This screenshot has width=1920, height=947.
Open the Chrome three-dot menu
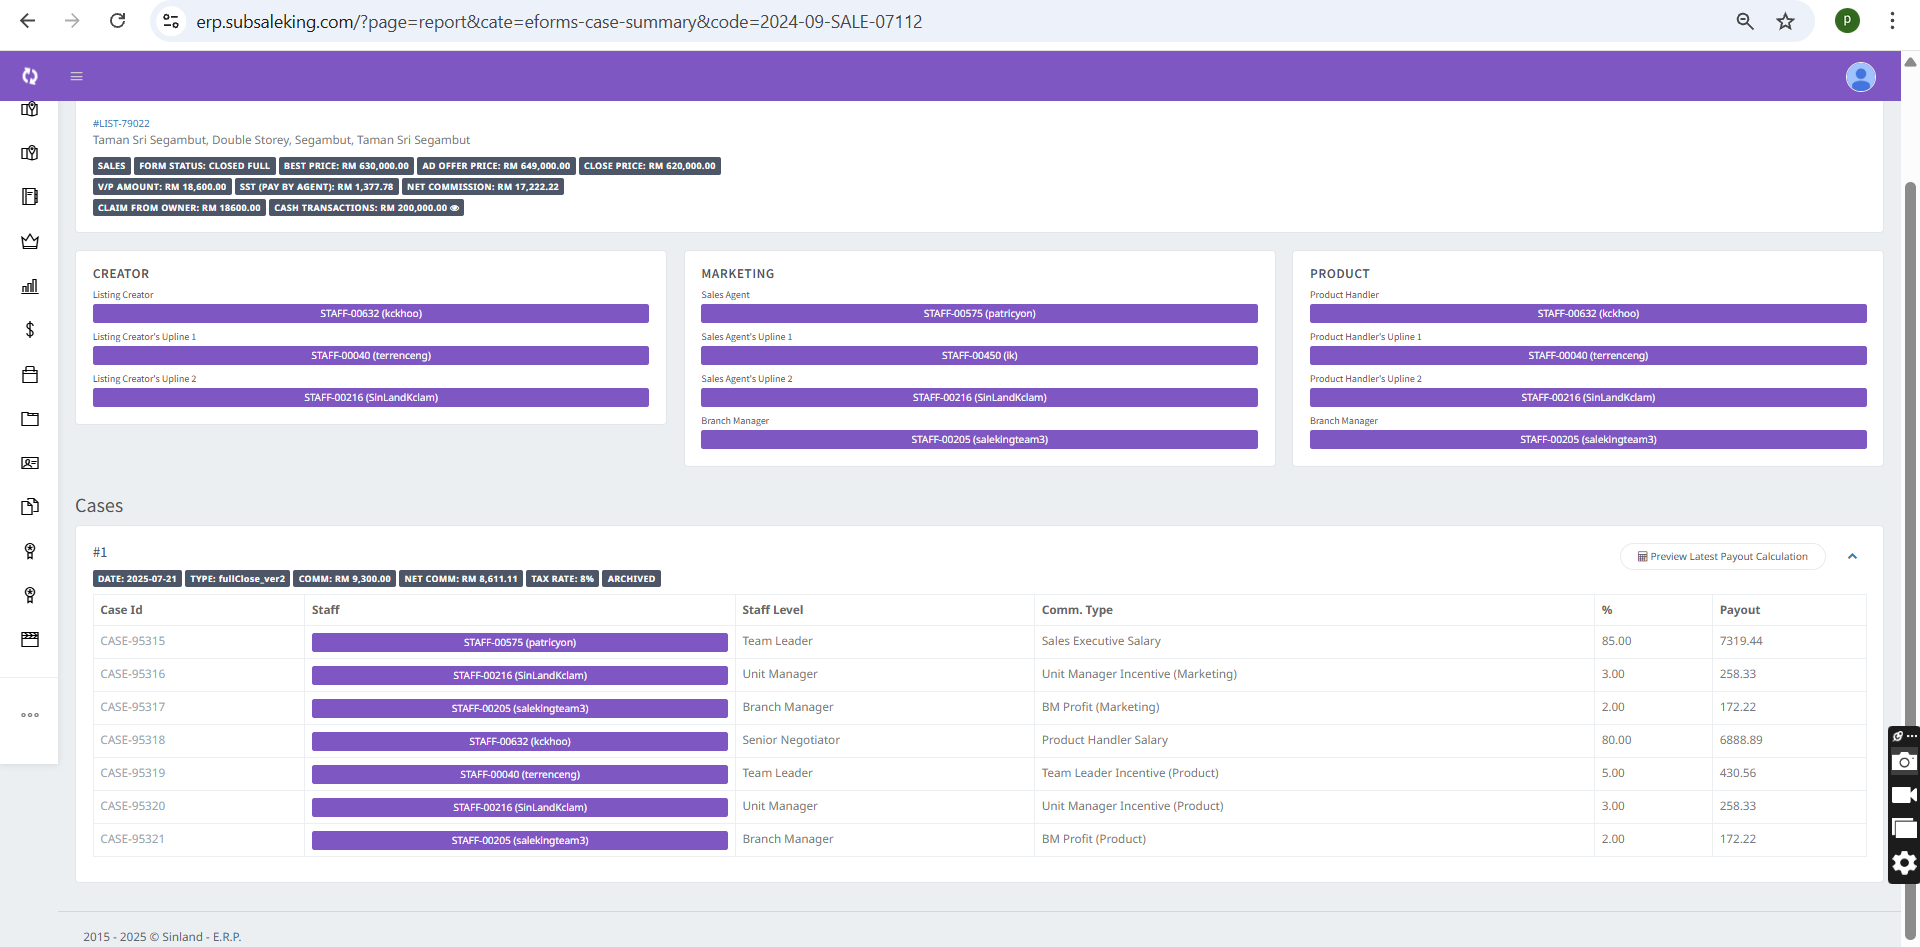[x=1892, y=21]
